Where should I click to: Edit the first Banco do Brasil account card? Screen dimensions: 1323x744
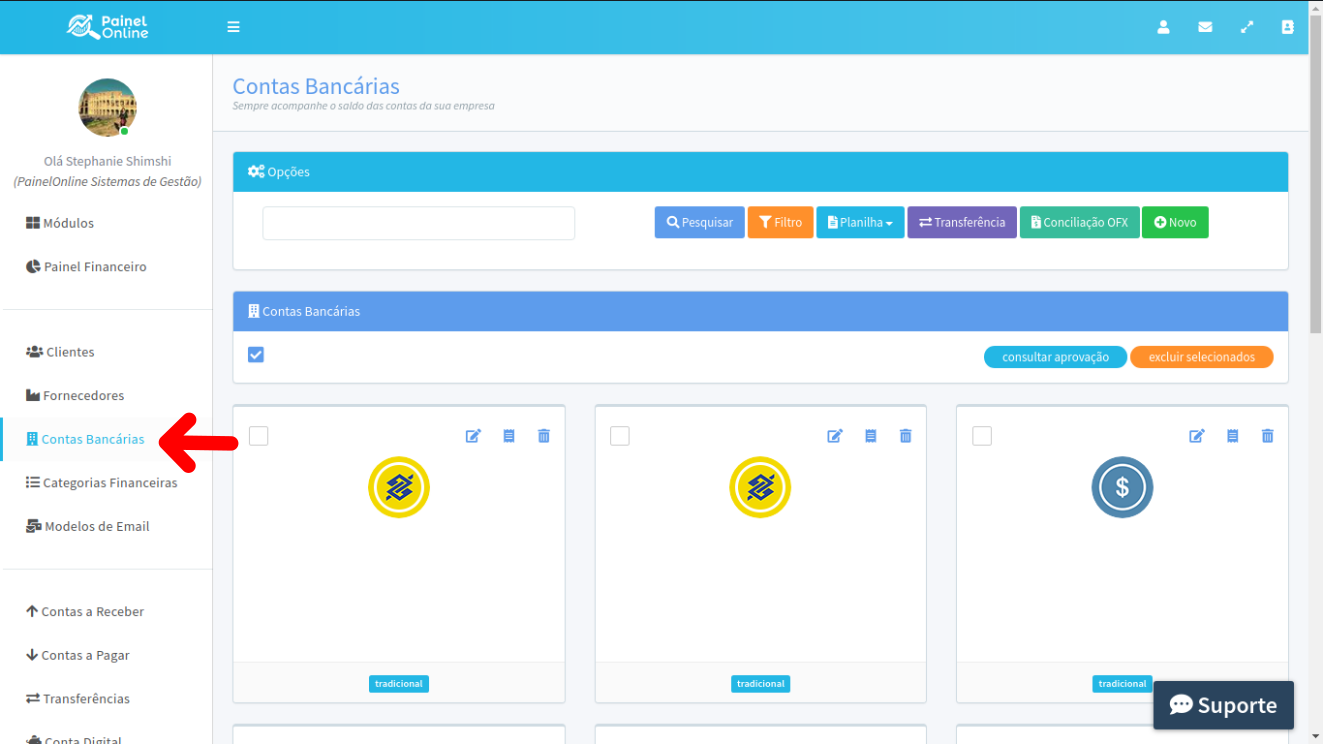473,436
